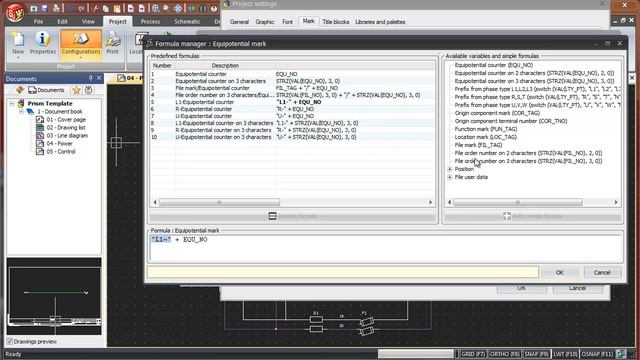The width and height of the screenshot is (640, 360).
Task: Toggle SNAP (F9) in status bar
Action: [536, 354]
